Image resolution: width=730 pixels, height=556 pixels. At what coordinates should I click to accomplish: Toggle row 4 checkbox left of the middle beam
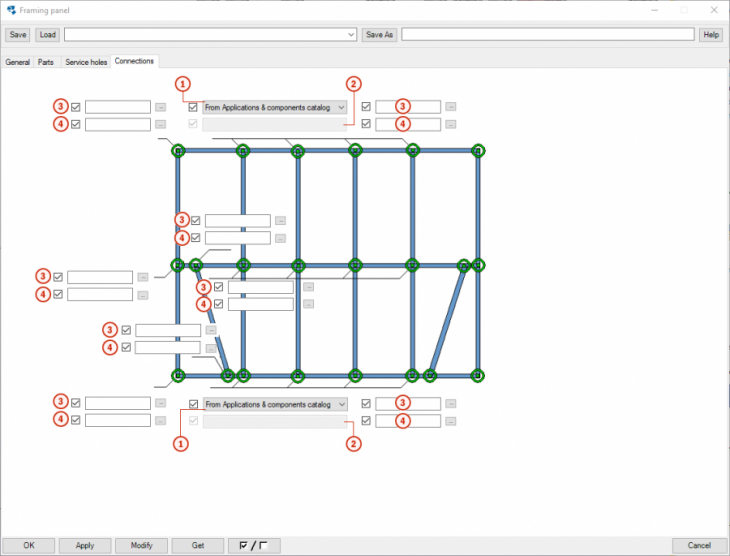[58, 294]
